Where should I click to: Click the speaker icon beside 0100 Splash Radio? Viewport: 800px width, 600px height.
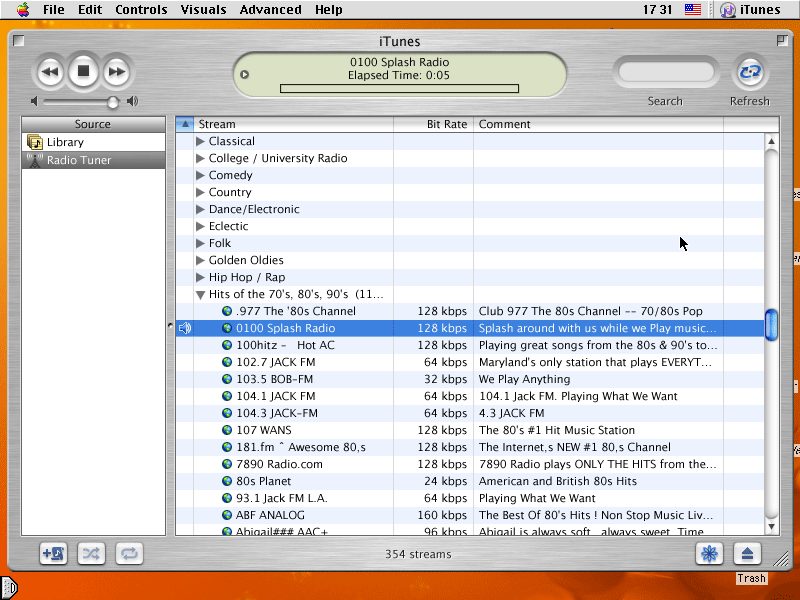[x=185, y=328]
